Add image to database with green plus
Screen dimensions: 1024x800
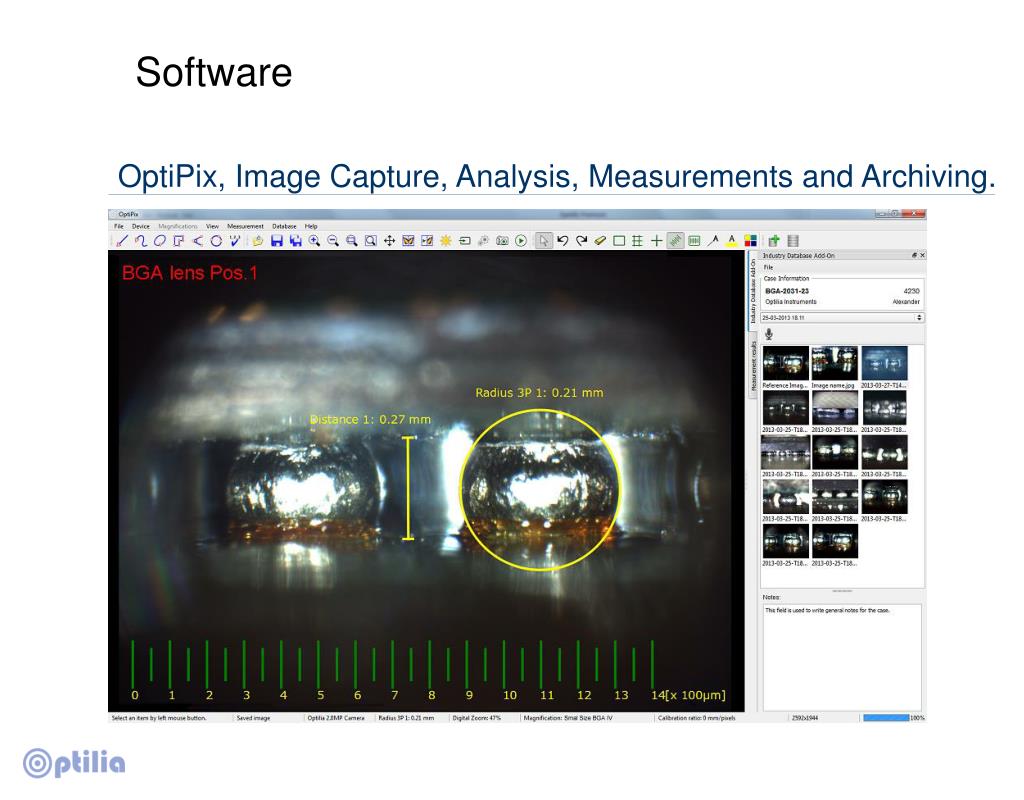pyautogui.click(x=774, y=241)
